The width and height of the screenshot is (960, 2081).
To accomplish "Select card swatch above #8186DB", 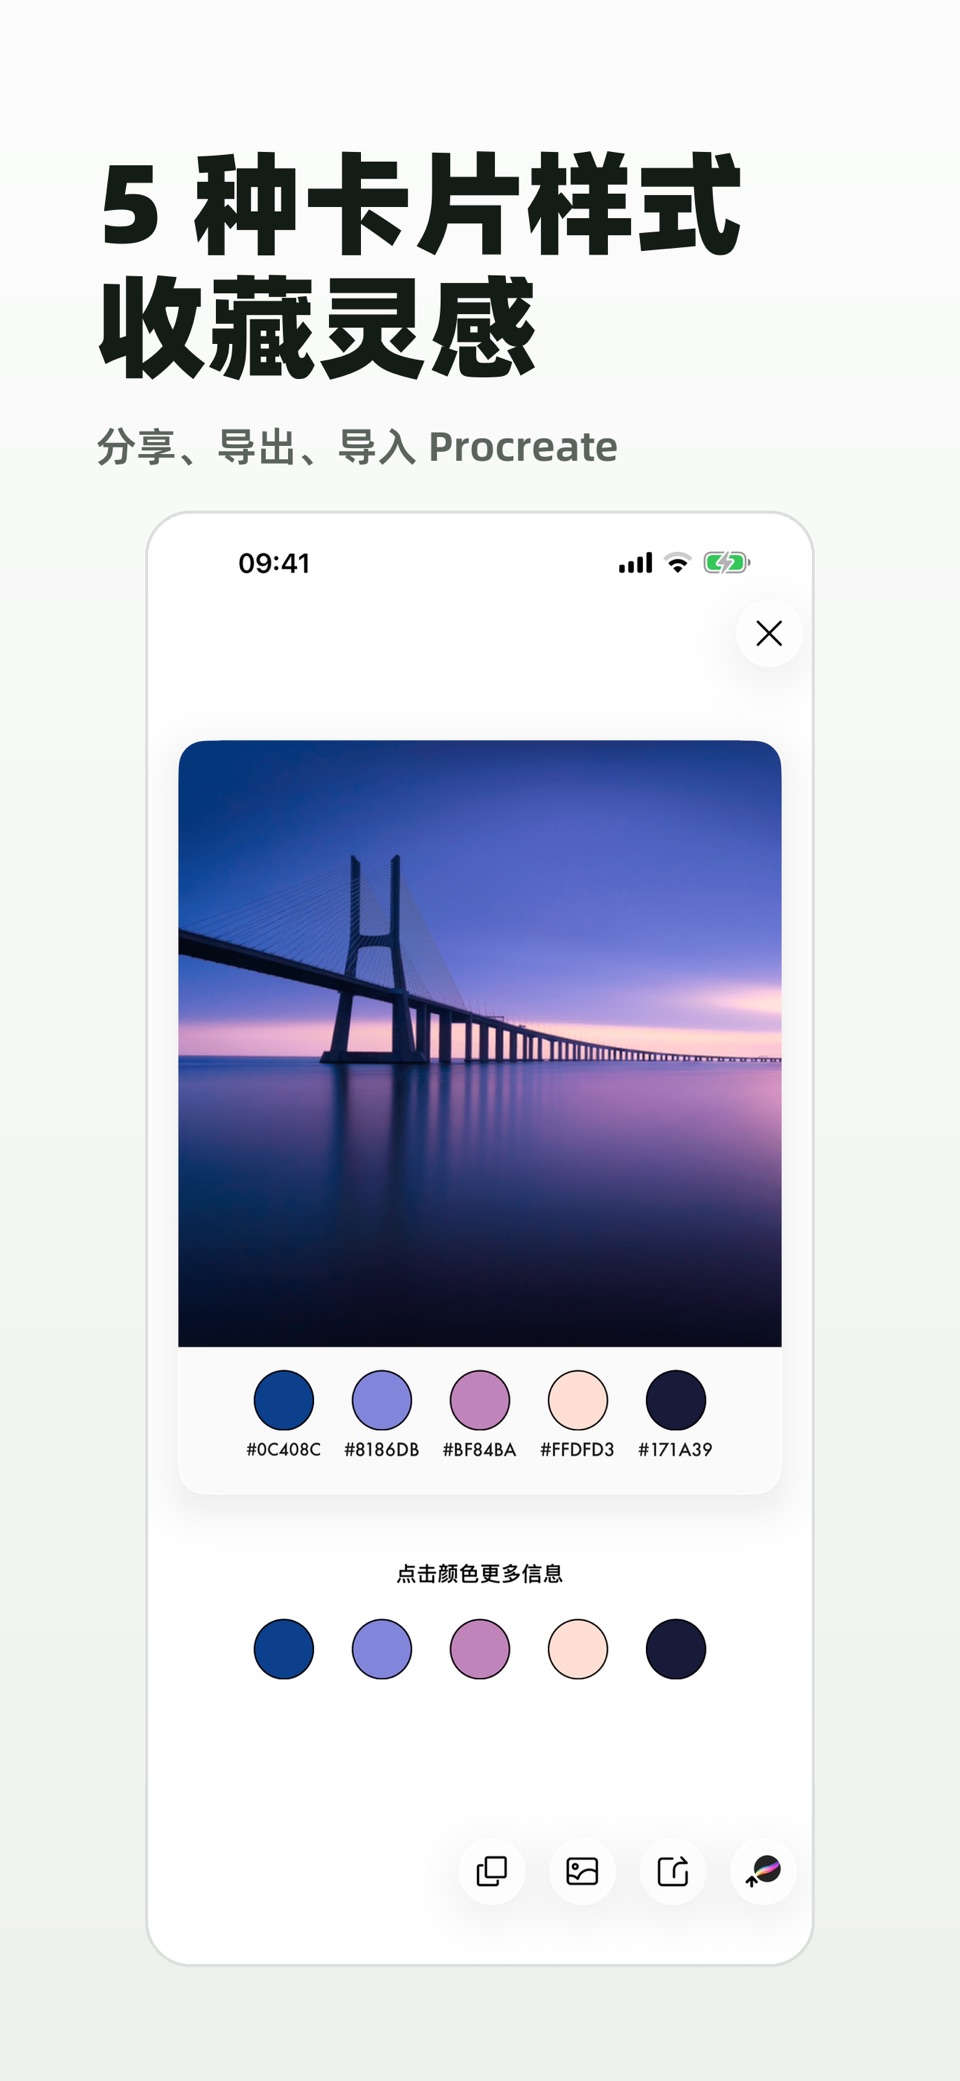I will click(x=382, y=1400).
